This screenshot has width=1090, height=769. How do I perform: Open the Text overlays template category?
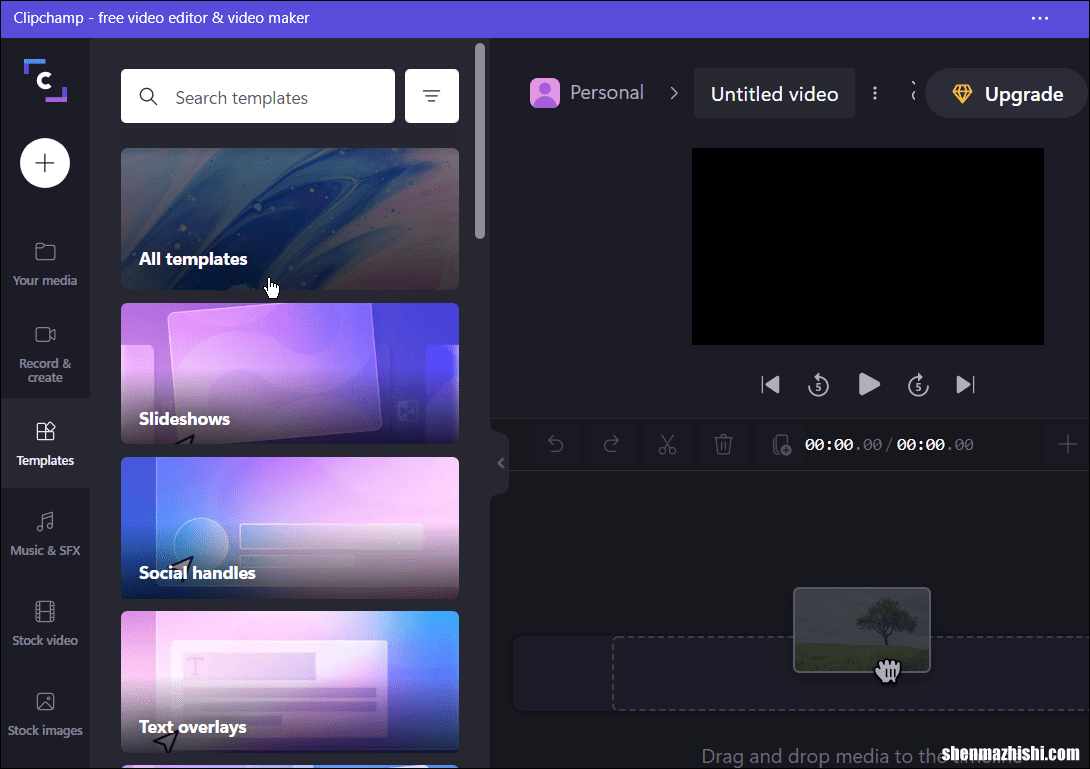click(x=290, y=682)
